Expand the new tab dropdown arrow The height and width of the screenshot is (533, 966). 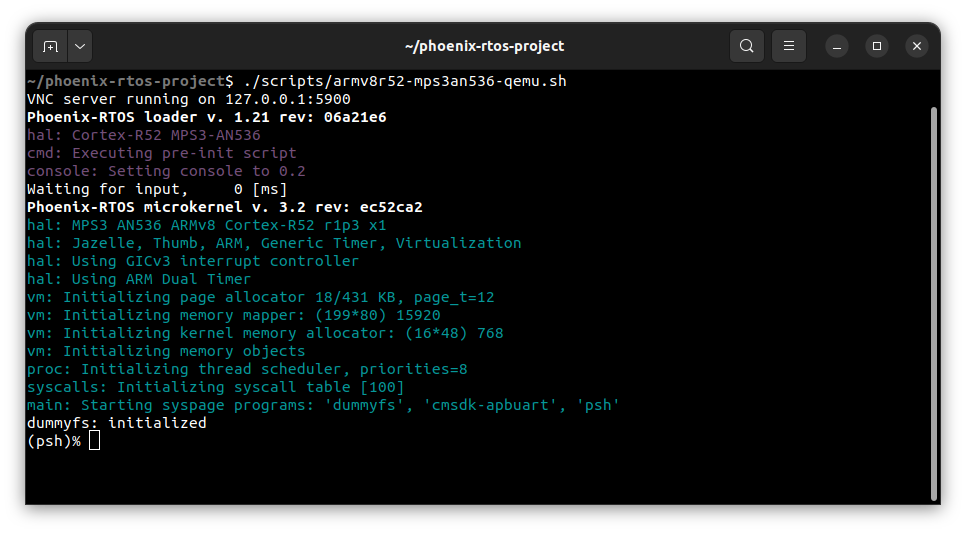(x=79, y=46)
